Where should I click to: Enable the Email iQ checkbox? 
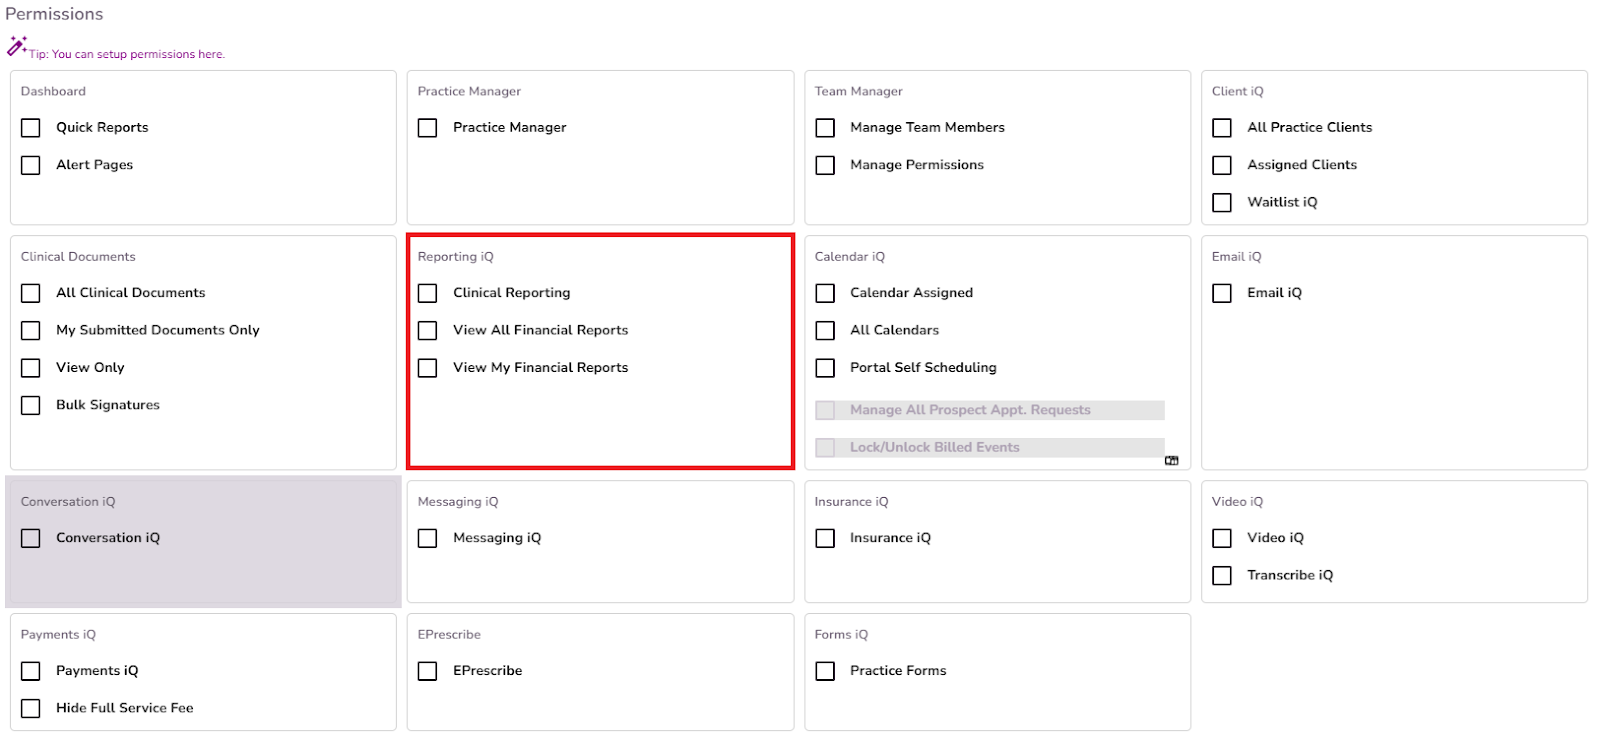coord(1222,293)
